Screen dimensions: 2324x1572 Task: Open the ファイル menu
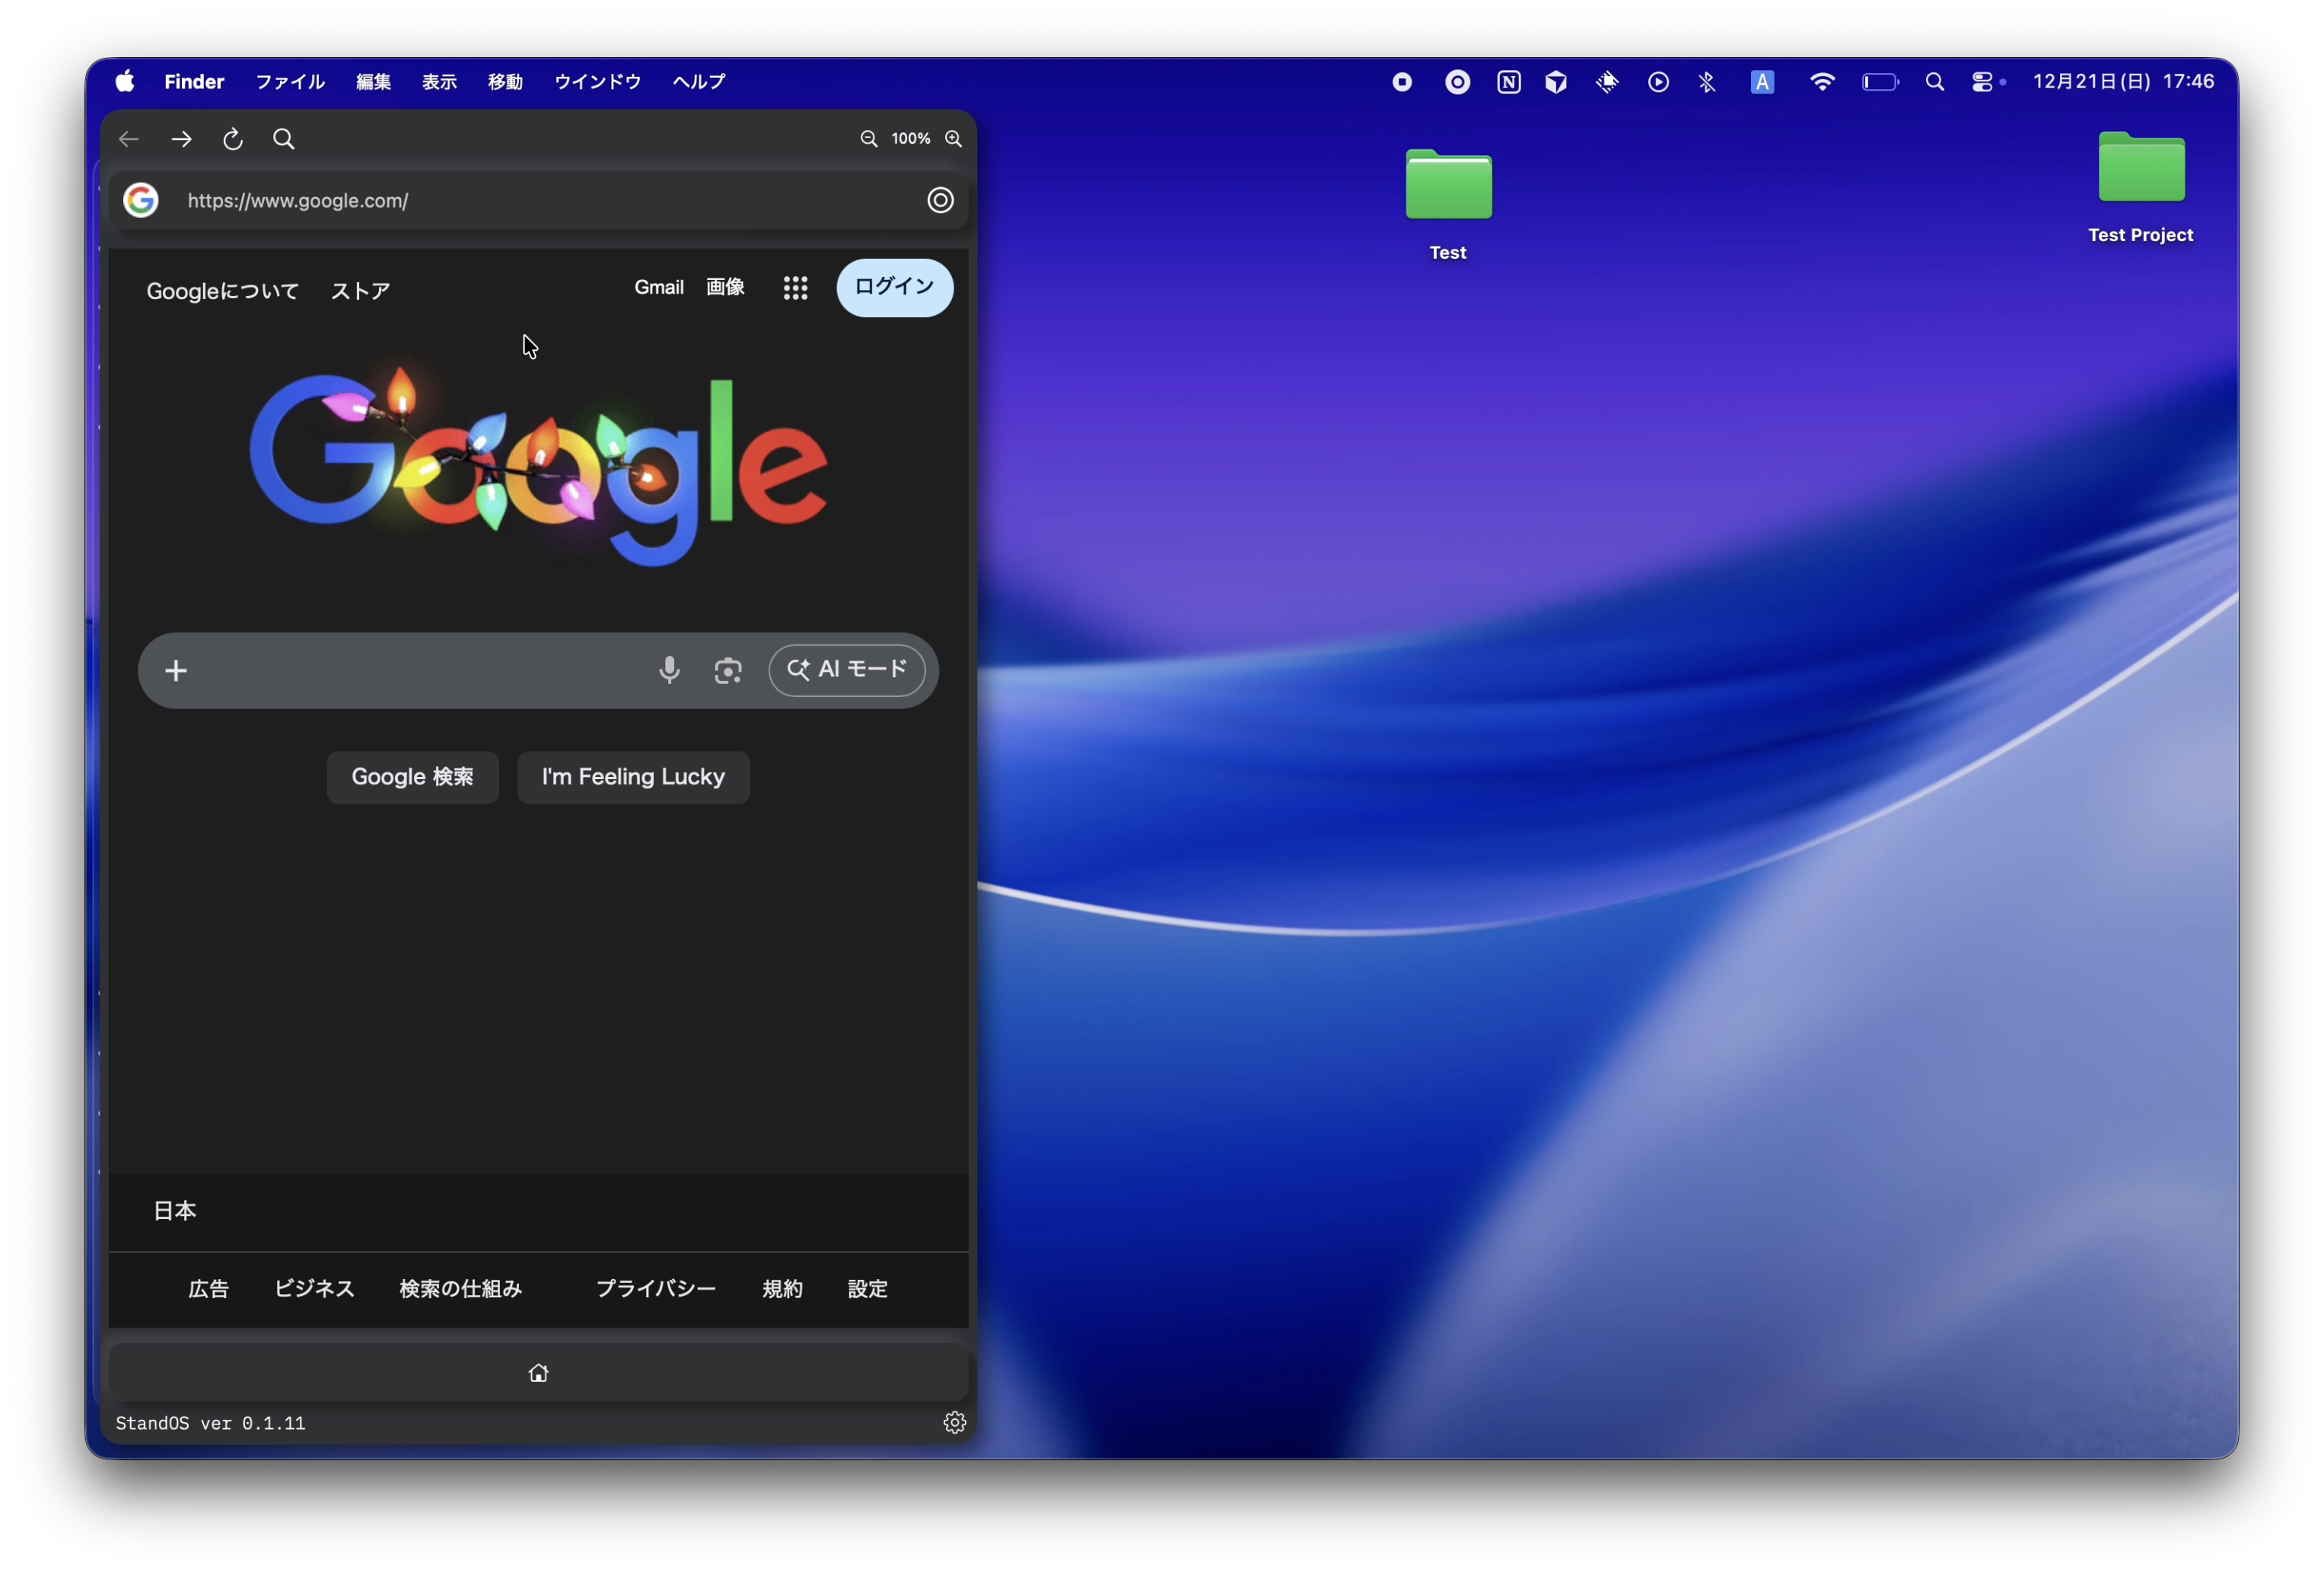[289, 82]
